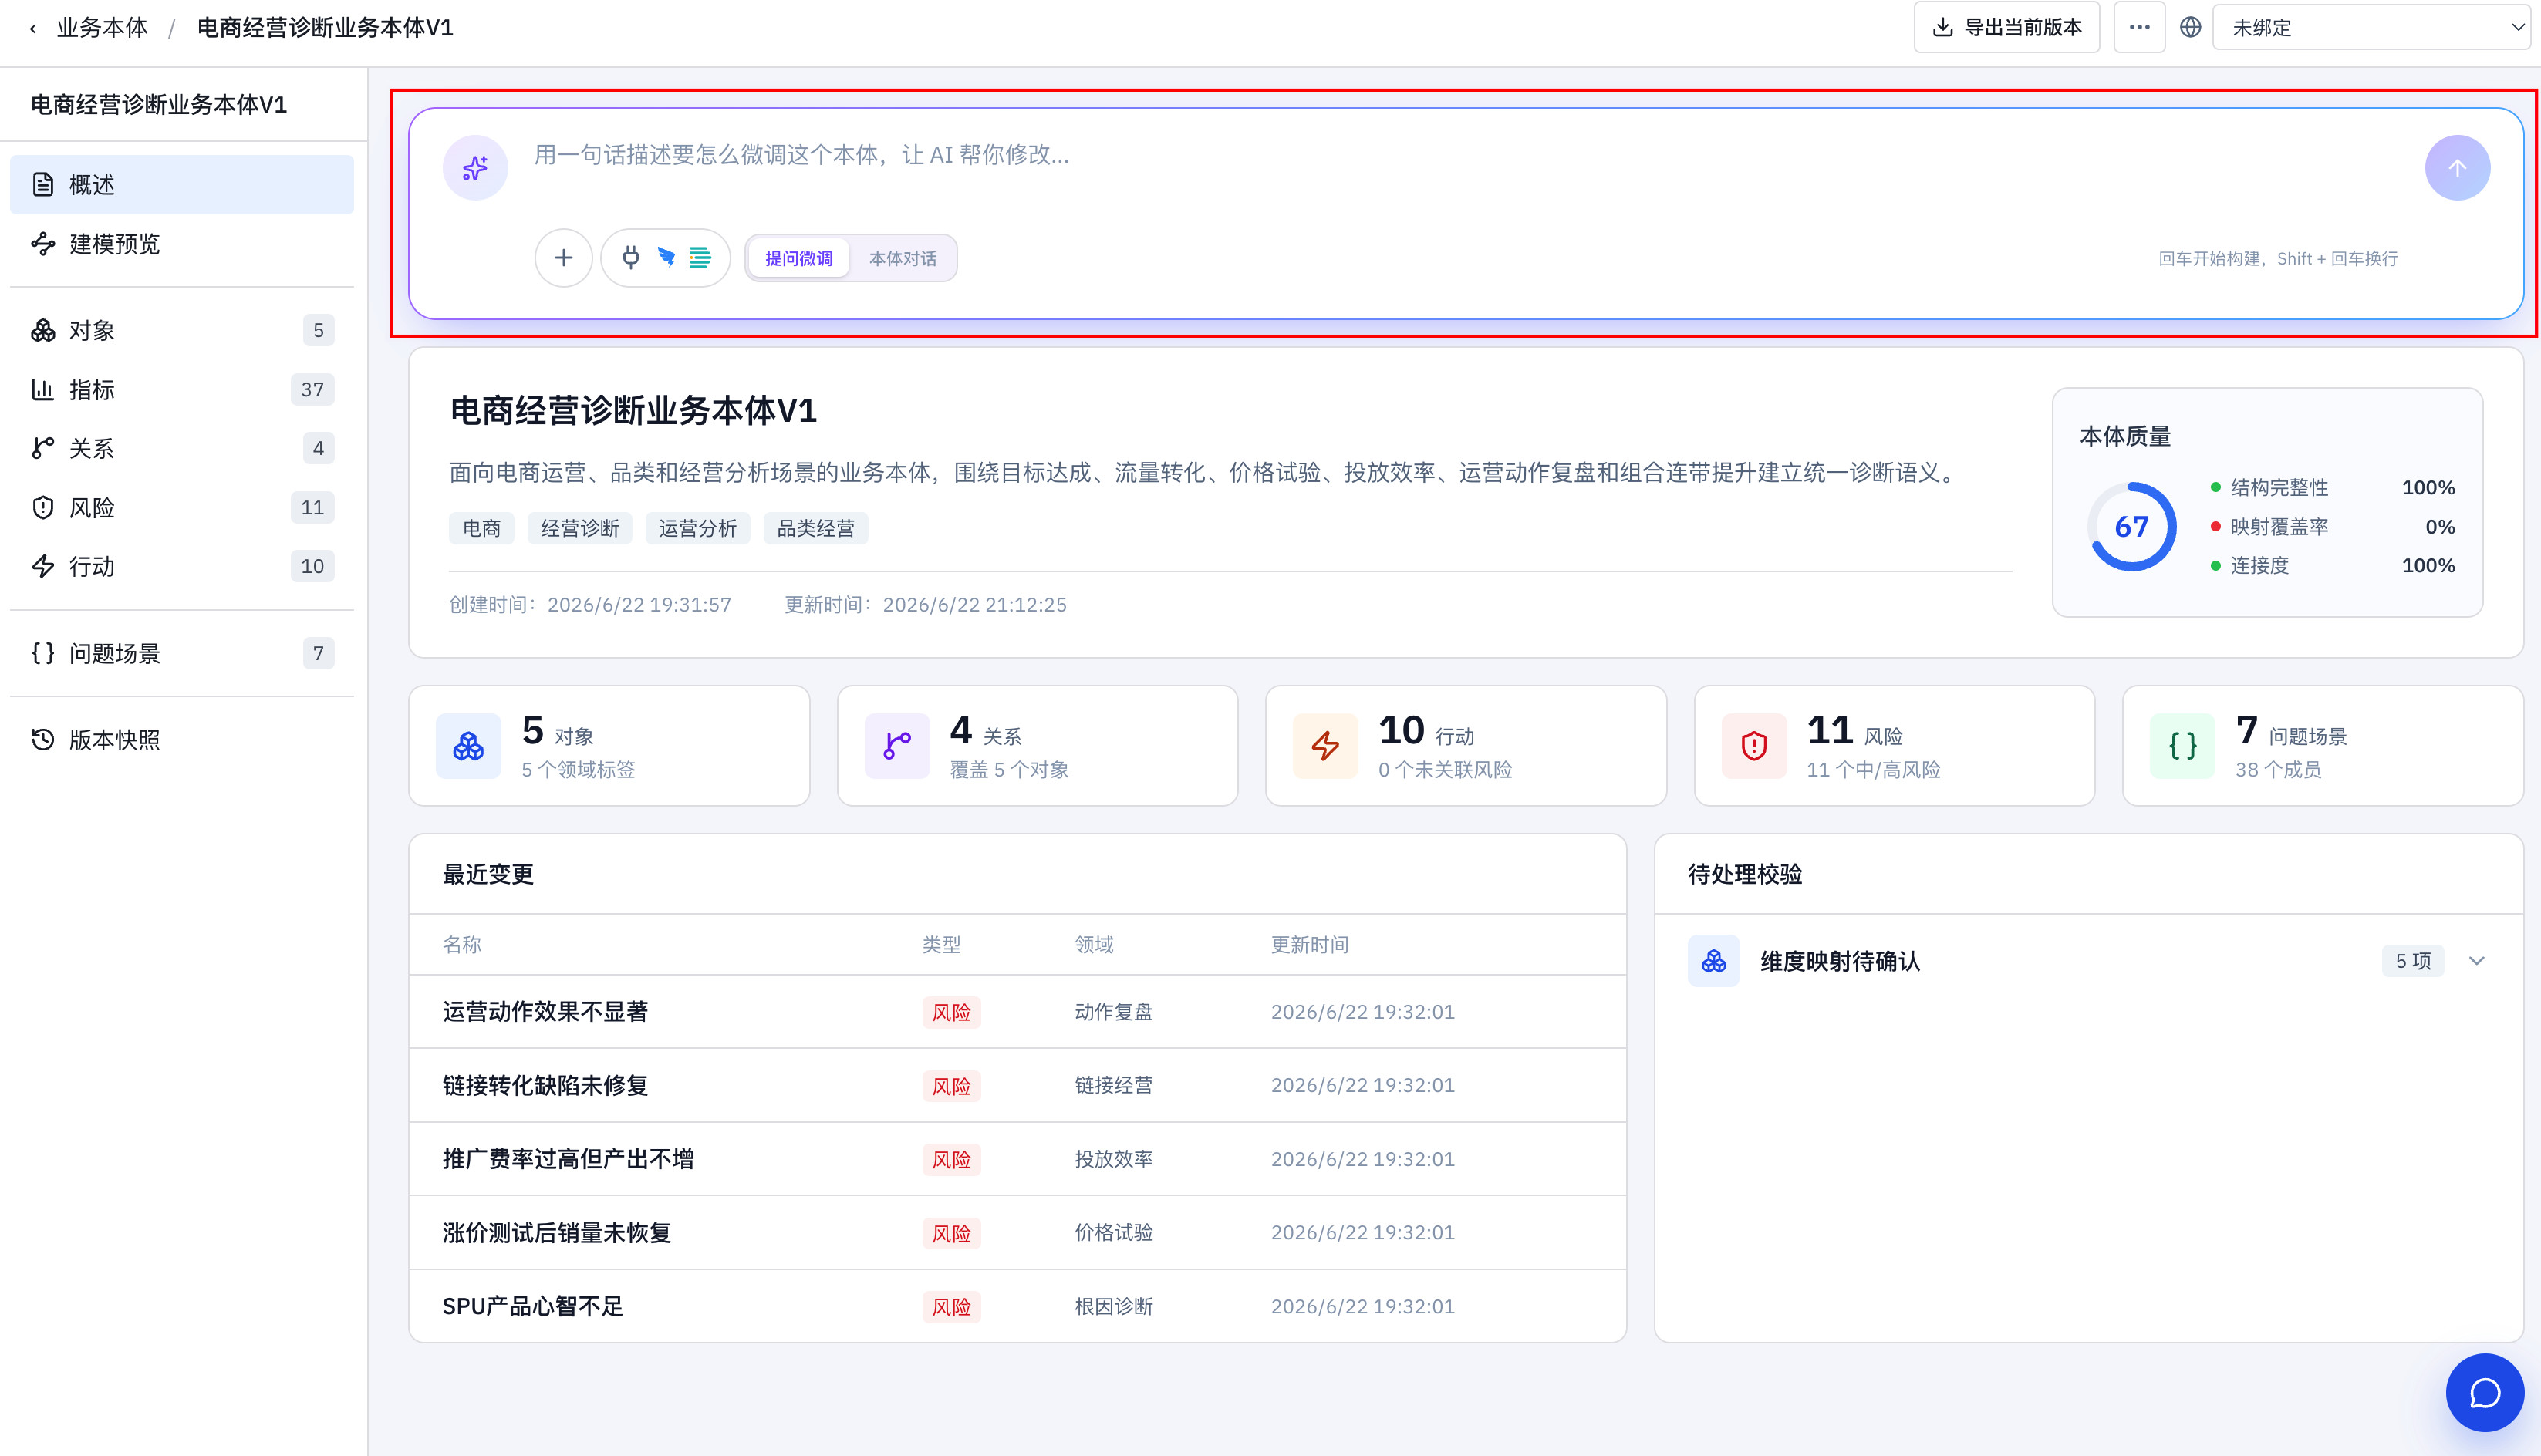2541x1456 pixels.
Task: Switch to 提问微调 mode
Action: tap(799, 258)
